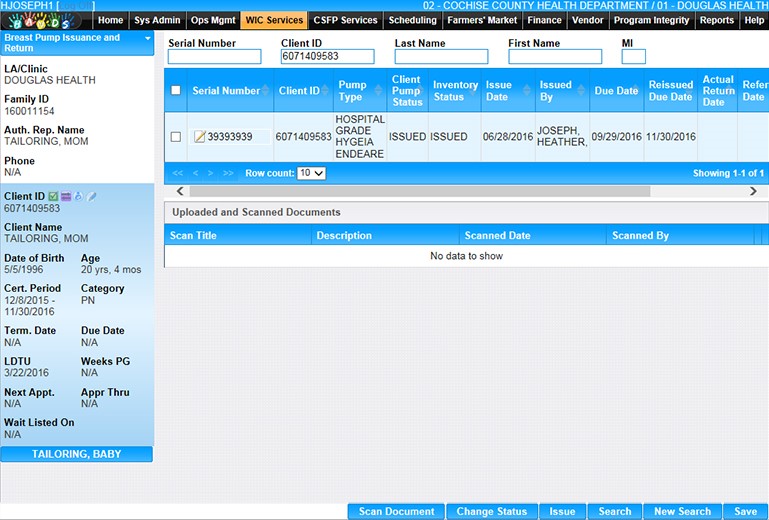Open the Row count dropdown
769x520 pixels.
(312, 173)
